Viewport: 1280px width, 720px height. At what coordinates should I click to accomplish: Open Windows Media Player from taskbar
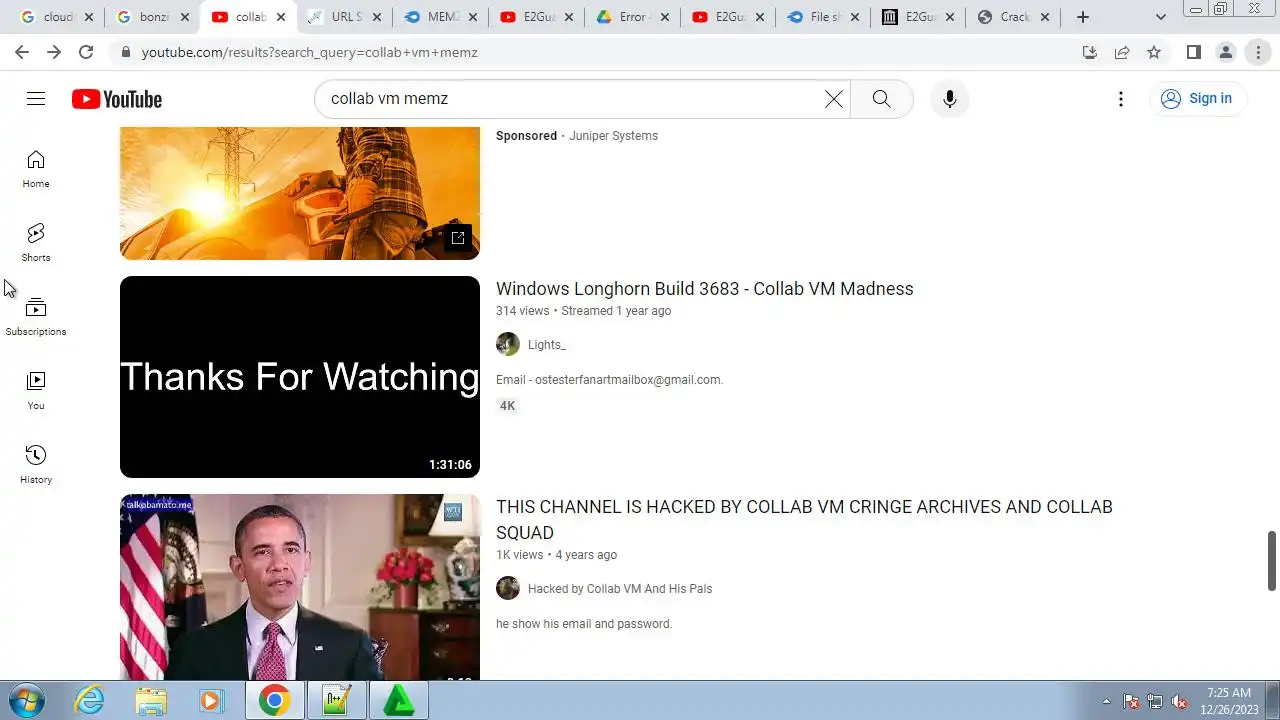211,700
